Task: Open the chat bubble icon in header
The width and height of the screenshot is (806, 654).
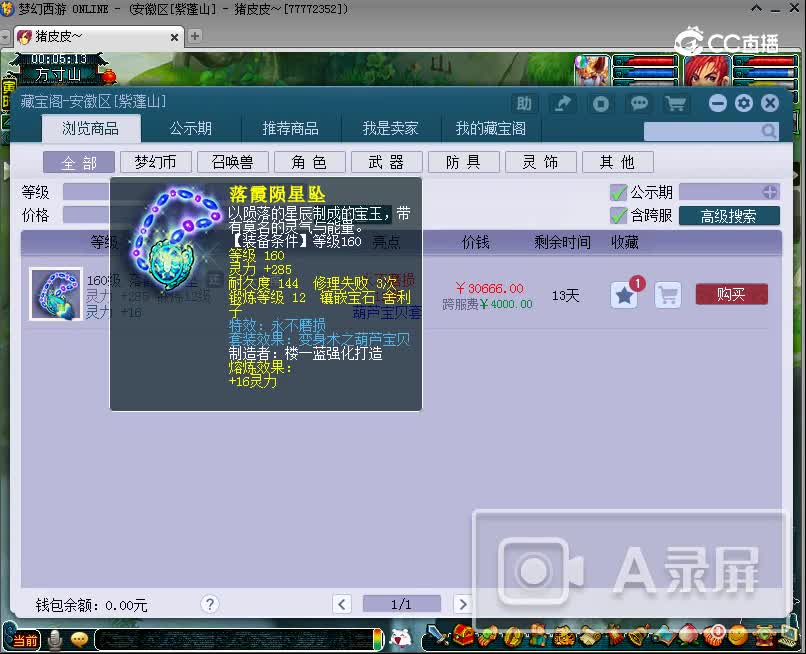Action: tap(639, 104)
